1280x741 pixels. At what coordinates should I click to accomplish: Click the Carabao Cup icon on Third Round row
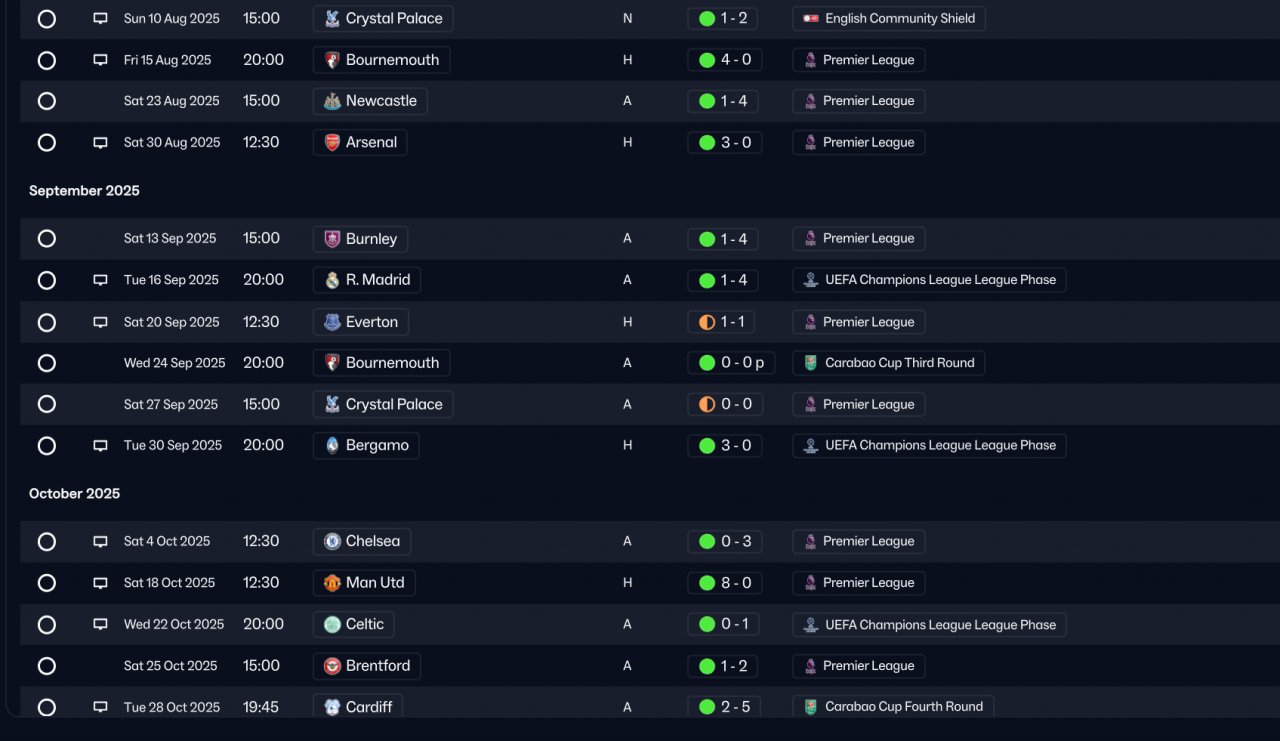(811, 363)
